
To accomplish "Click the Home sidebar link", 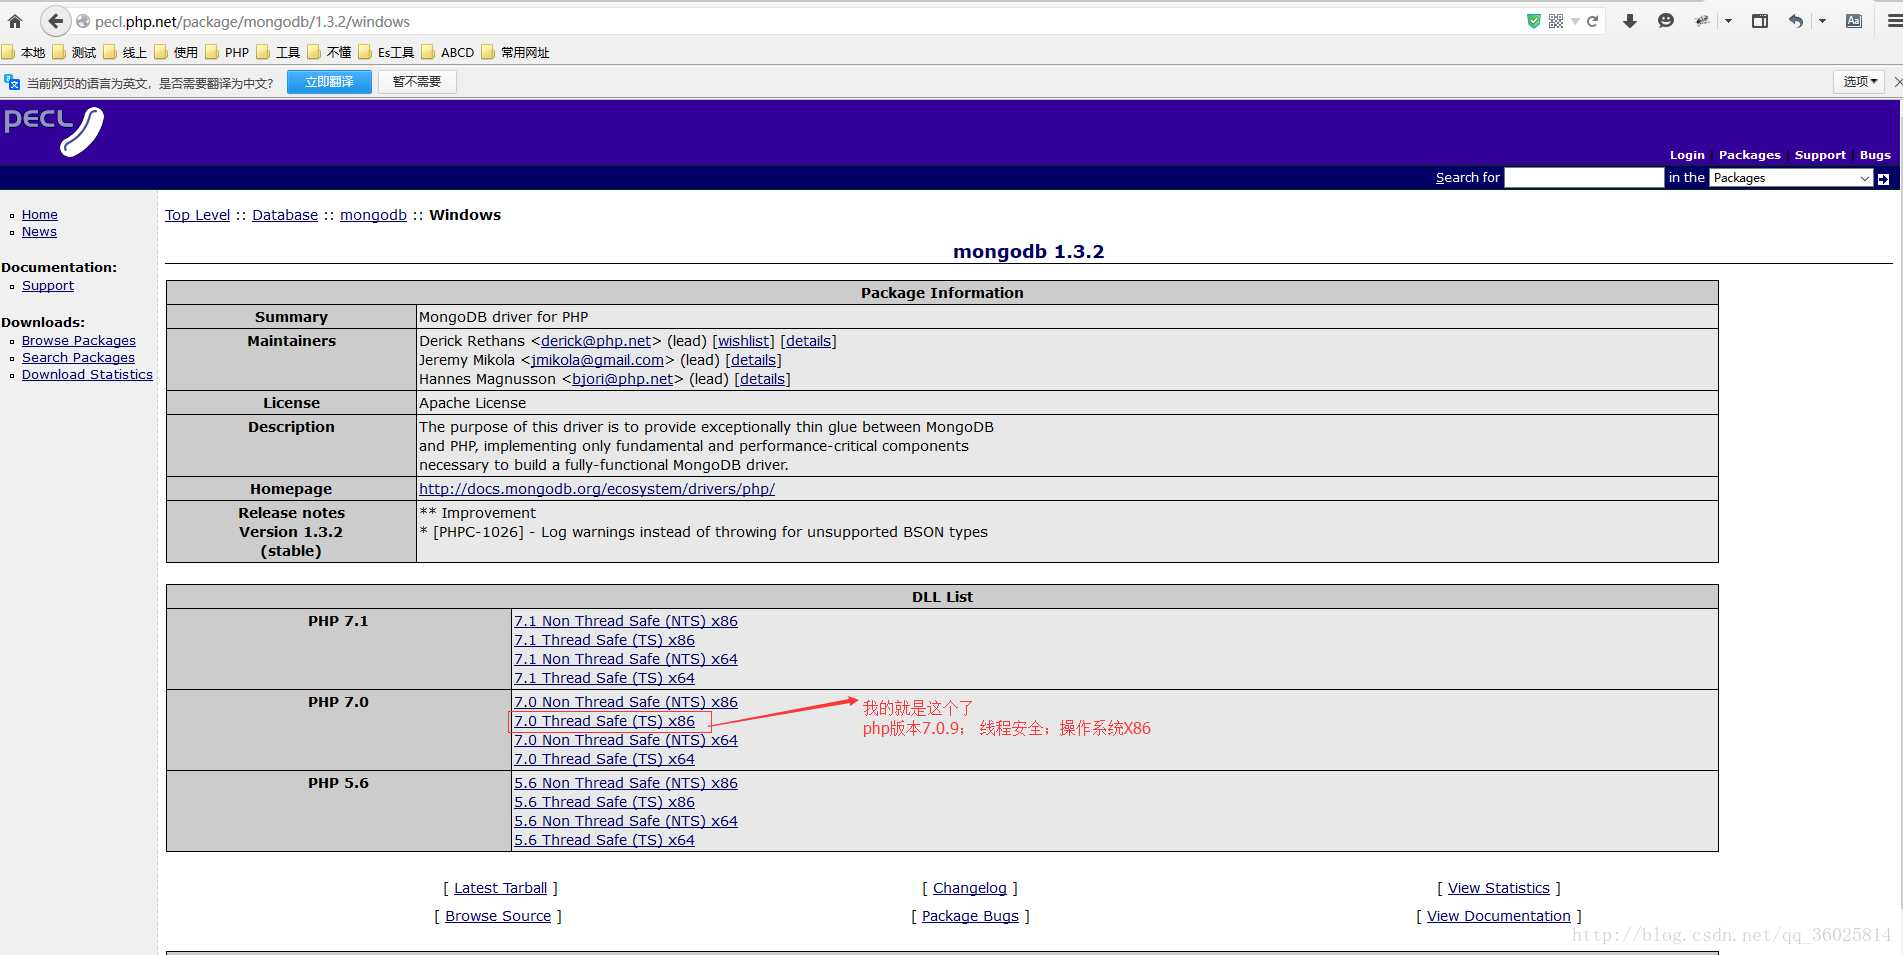I will click(x=40, y=215).
